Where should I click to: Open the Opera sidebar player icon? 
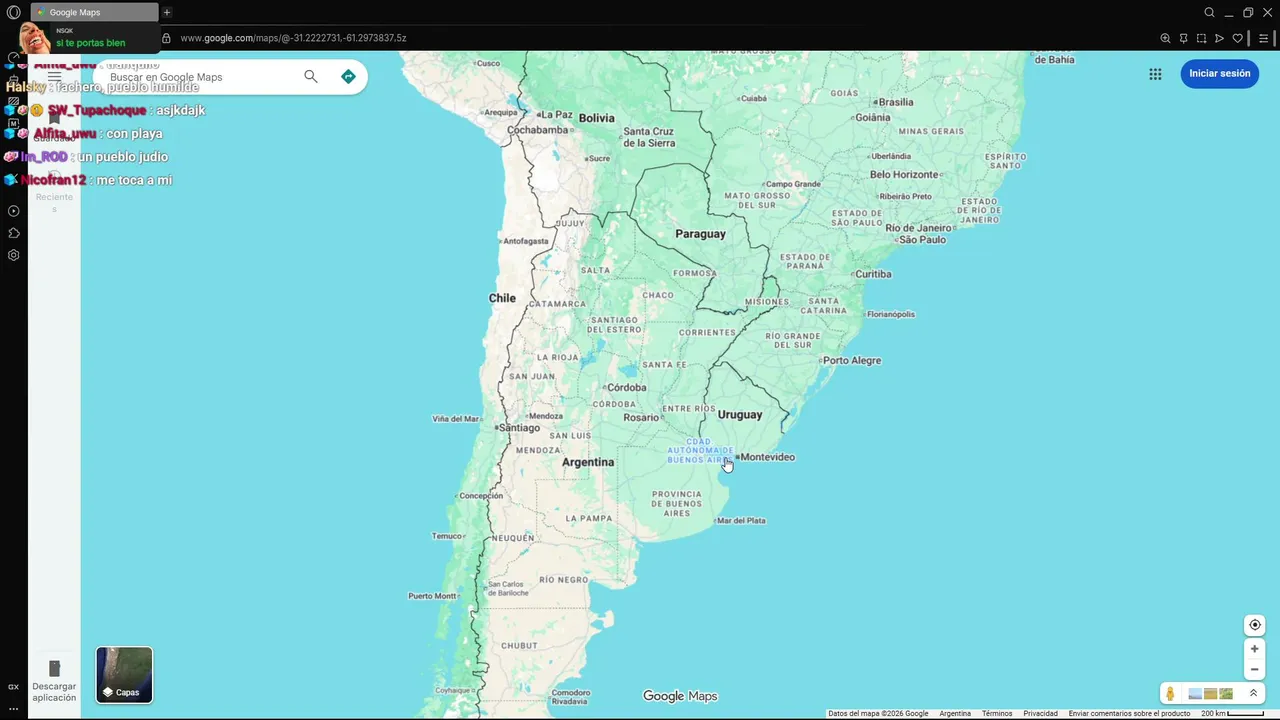tap(13, 211)
